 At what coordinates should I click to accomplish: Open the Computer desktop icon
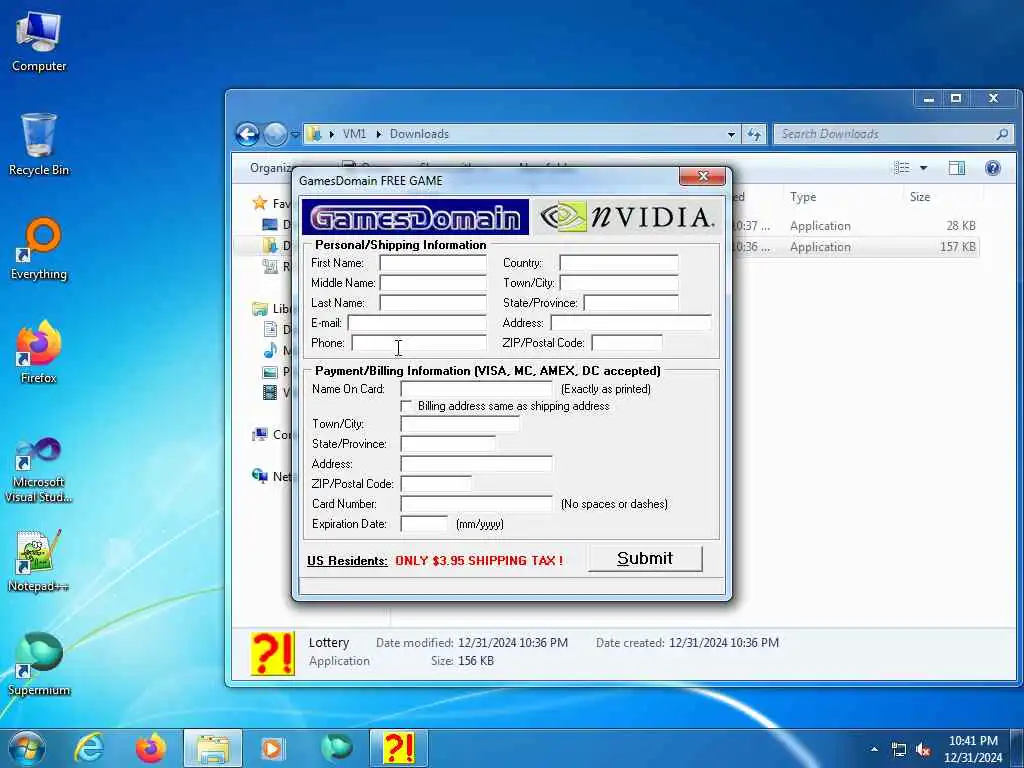click(x=39, y=42)
